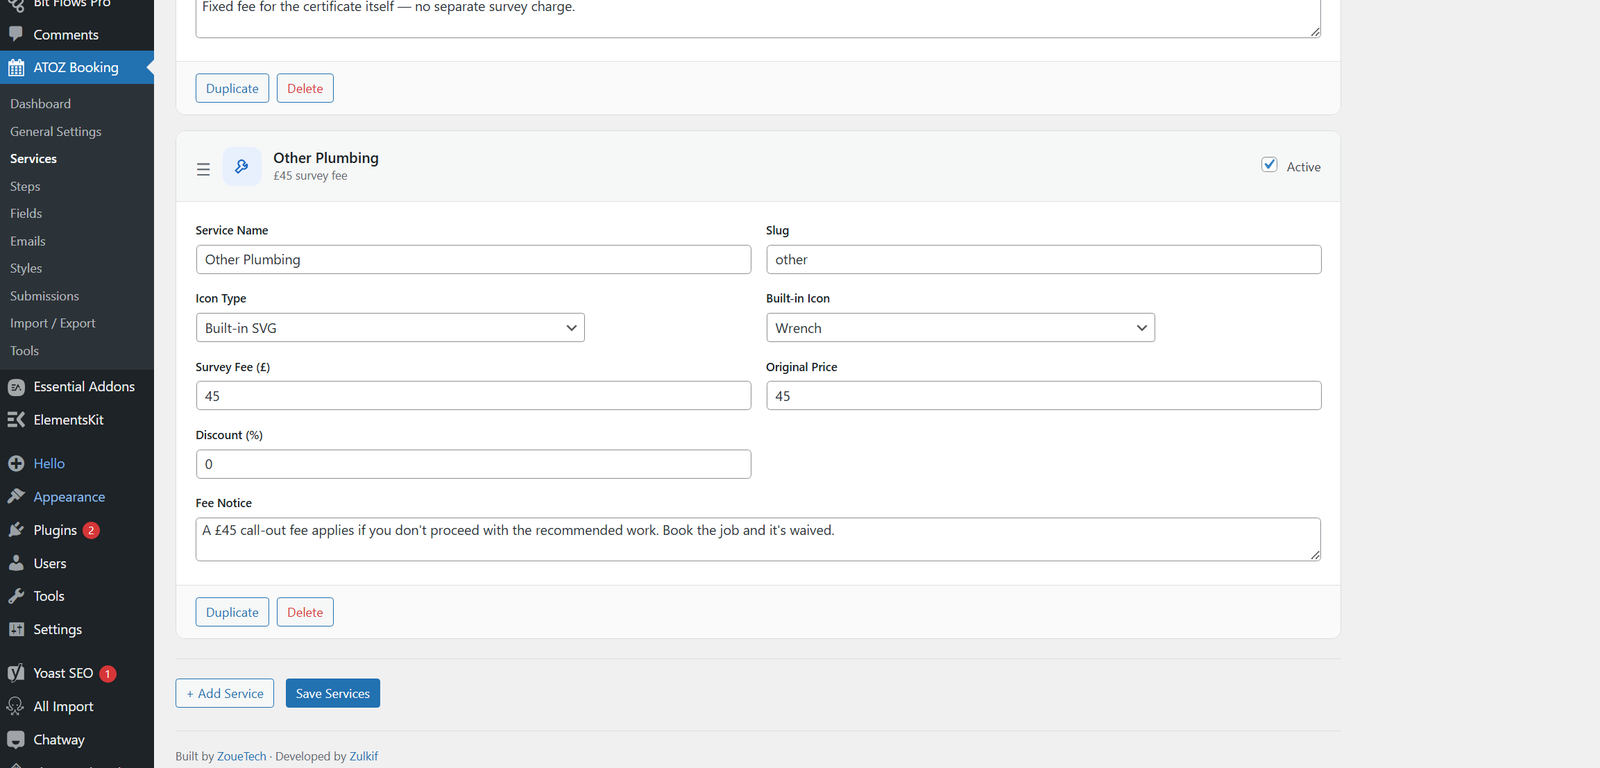Viewport: 1600px width, 768px height.
Task: Click the ATOZ Booking calendar icon
Action: (x=16, y=68)
